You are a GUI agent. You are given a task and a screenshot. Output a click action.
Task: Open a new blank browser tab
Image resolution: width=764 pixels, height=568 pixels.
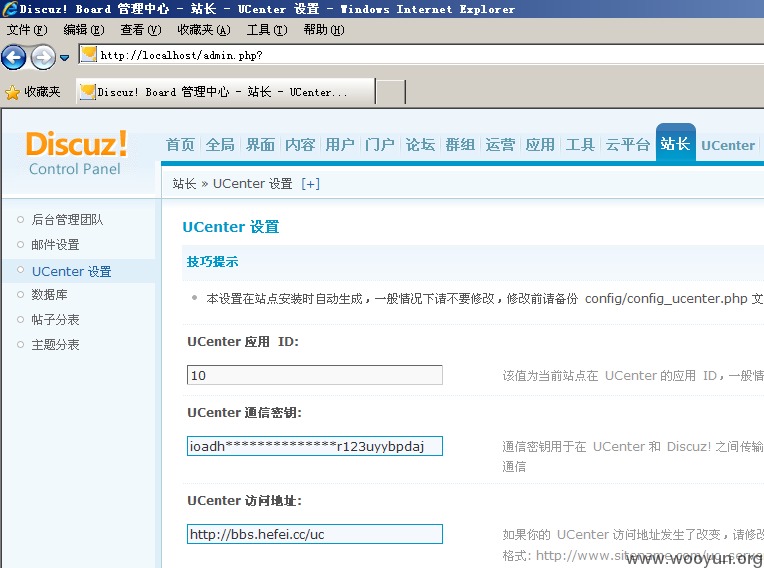pyautogui.click(x=390, y=92)
